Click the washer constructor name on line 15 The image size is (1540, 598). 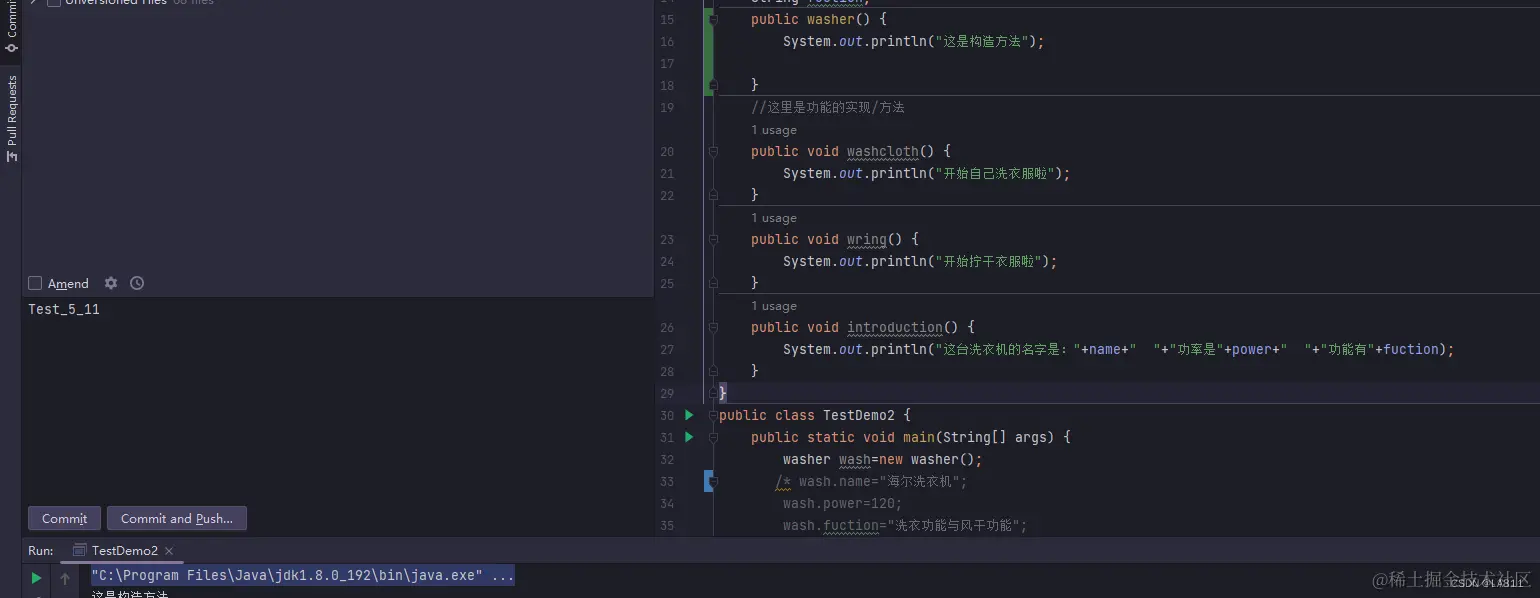pyautogui.click(x=830, y=19)
